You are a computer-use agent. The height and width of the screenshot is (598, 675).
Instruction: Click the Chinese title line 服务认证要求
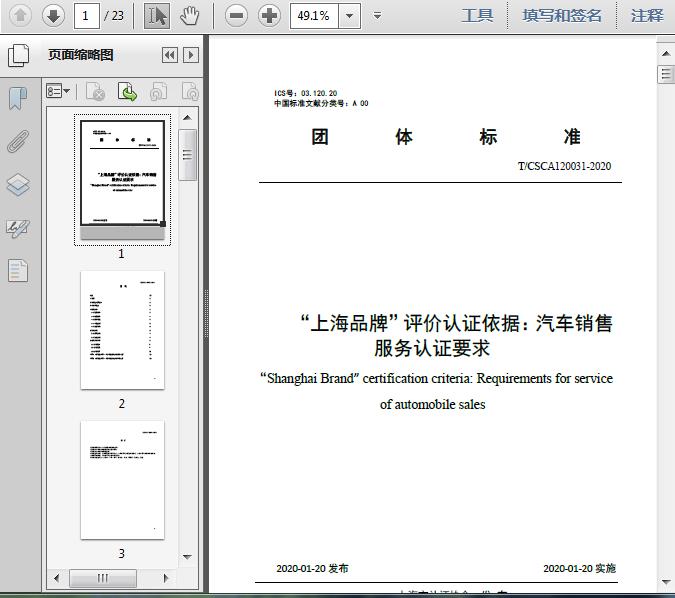click(432, 348)
